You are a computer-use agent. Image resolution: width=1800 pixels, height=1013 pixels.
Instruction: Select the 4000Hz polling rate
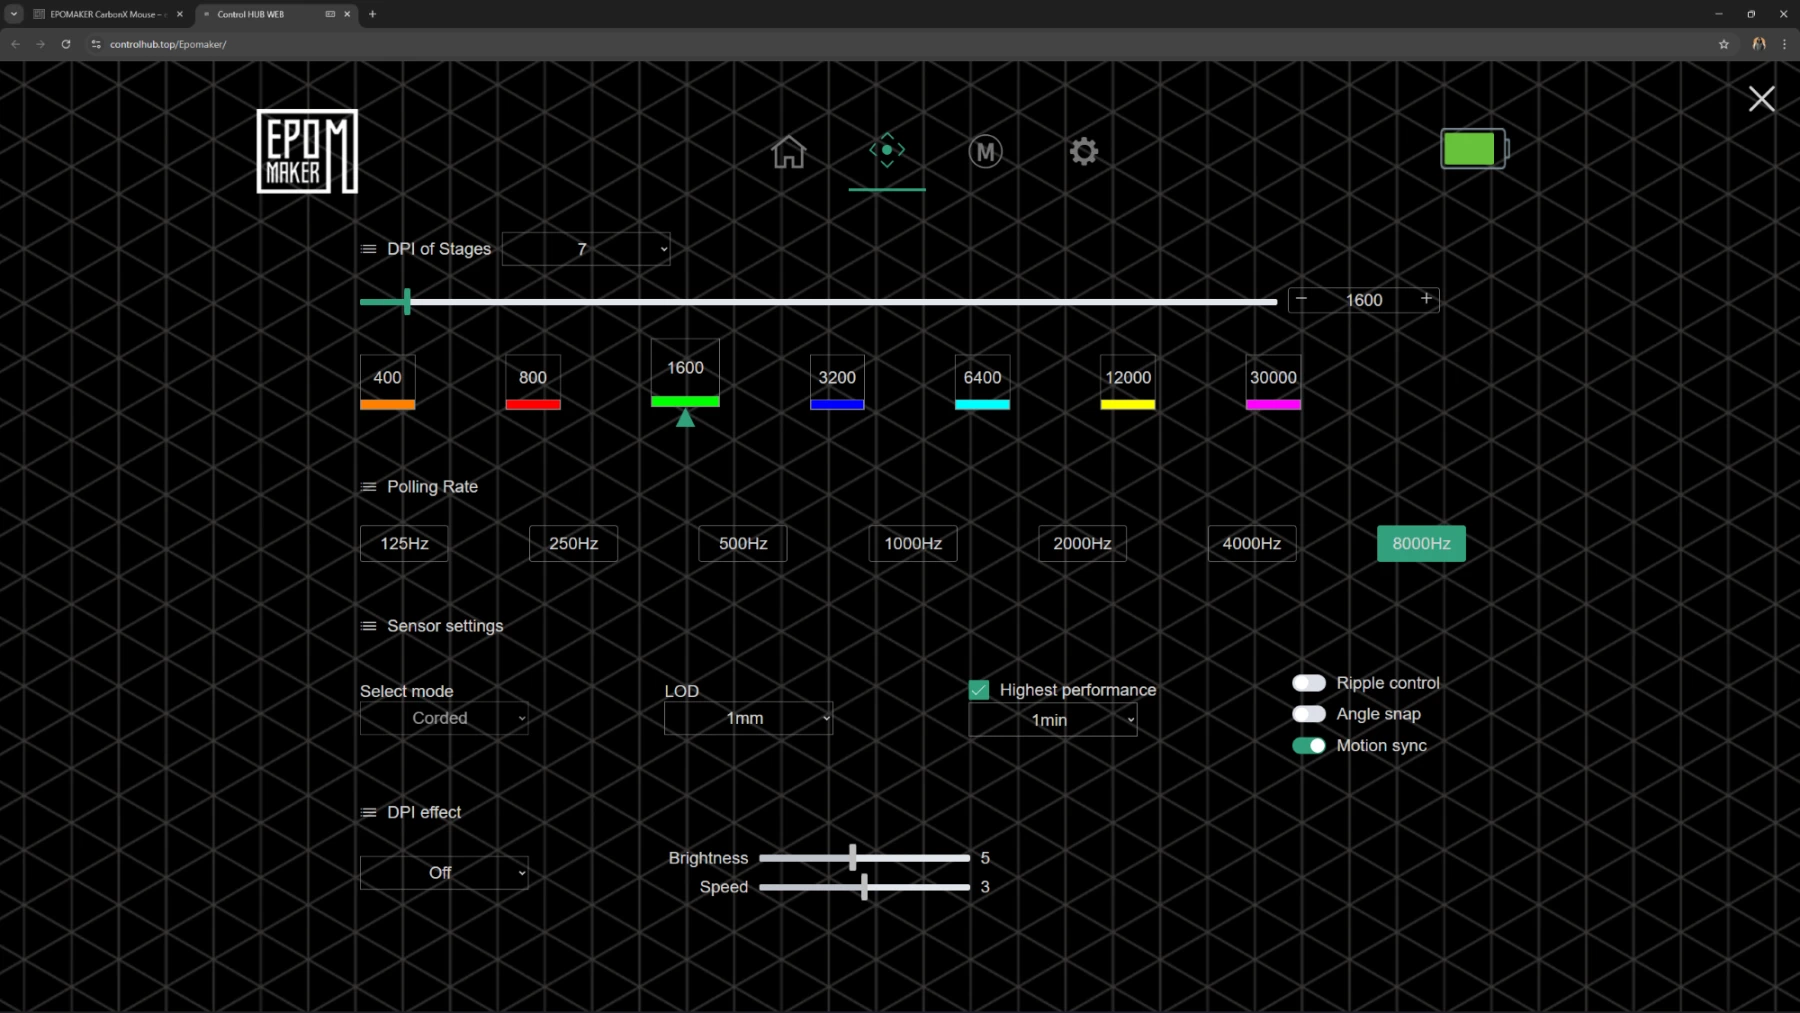pyautogui.click(x=1251, y=543)
